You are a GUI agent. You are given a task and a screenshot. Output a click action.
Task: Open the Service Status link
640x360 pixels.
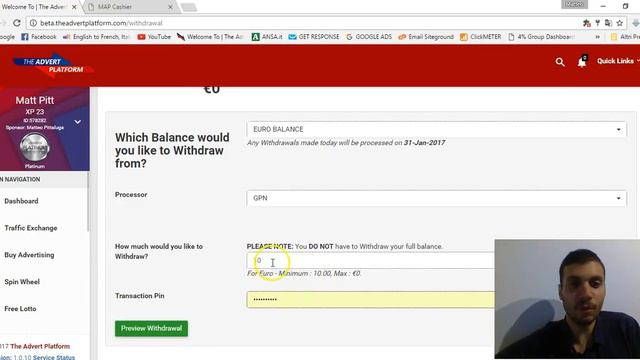pyautogui.click(x=54, y=357)
